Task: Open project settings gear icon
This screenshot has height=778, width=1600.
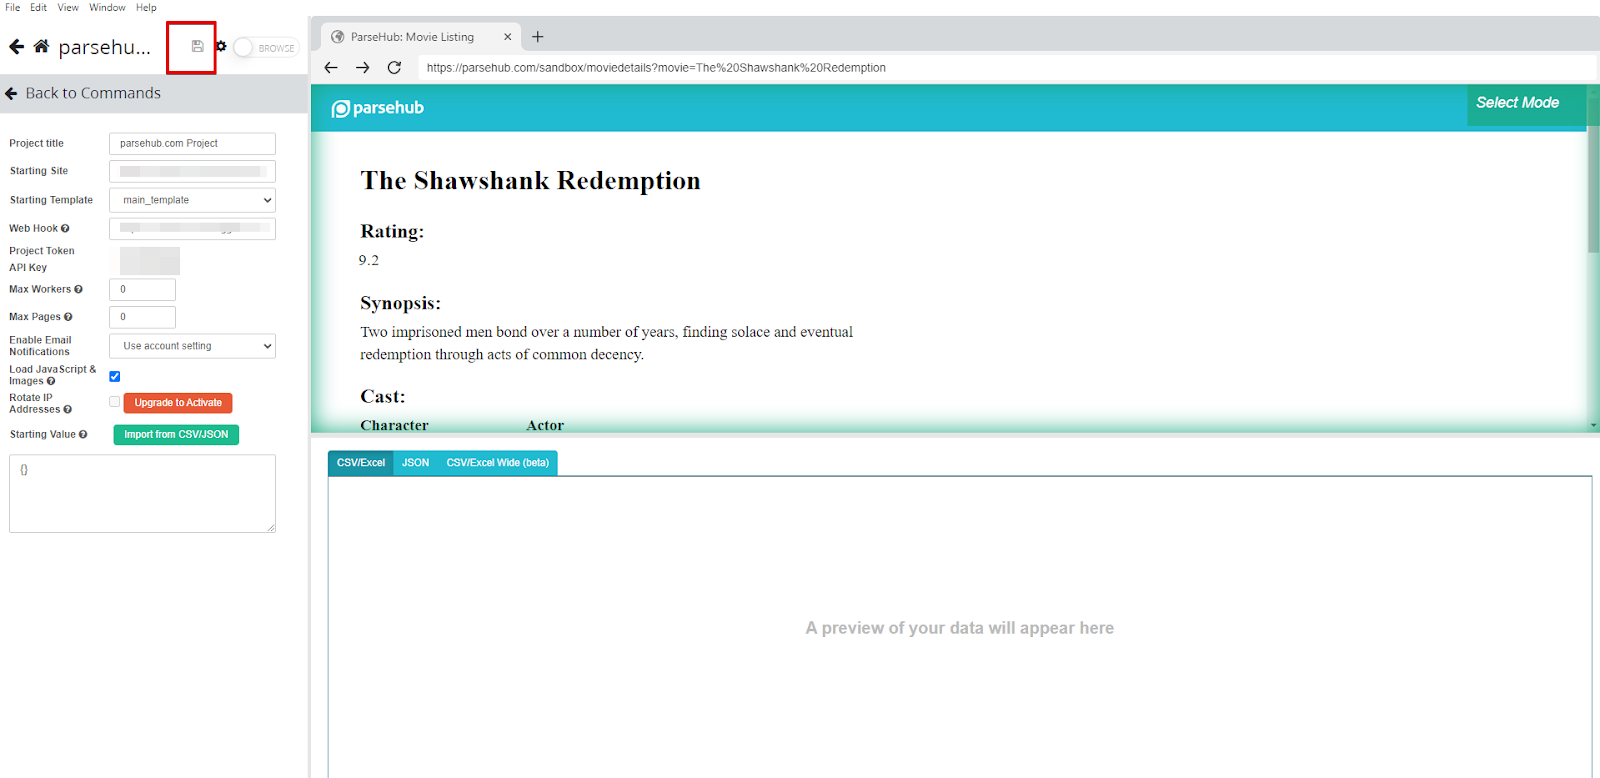Action: (x=221, y=46)
